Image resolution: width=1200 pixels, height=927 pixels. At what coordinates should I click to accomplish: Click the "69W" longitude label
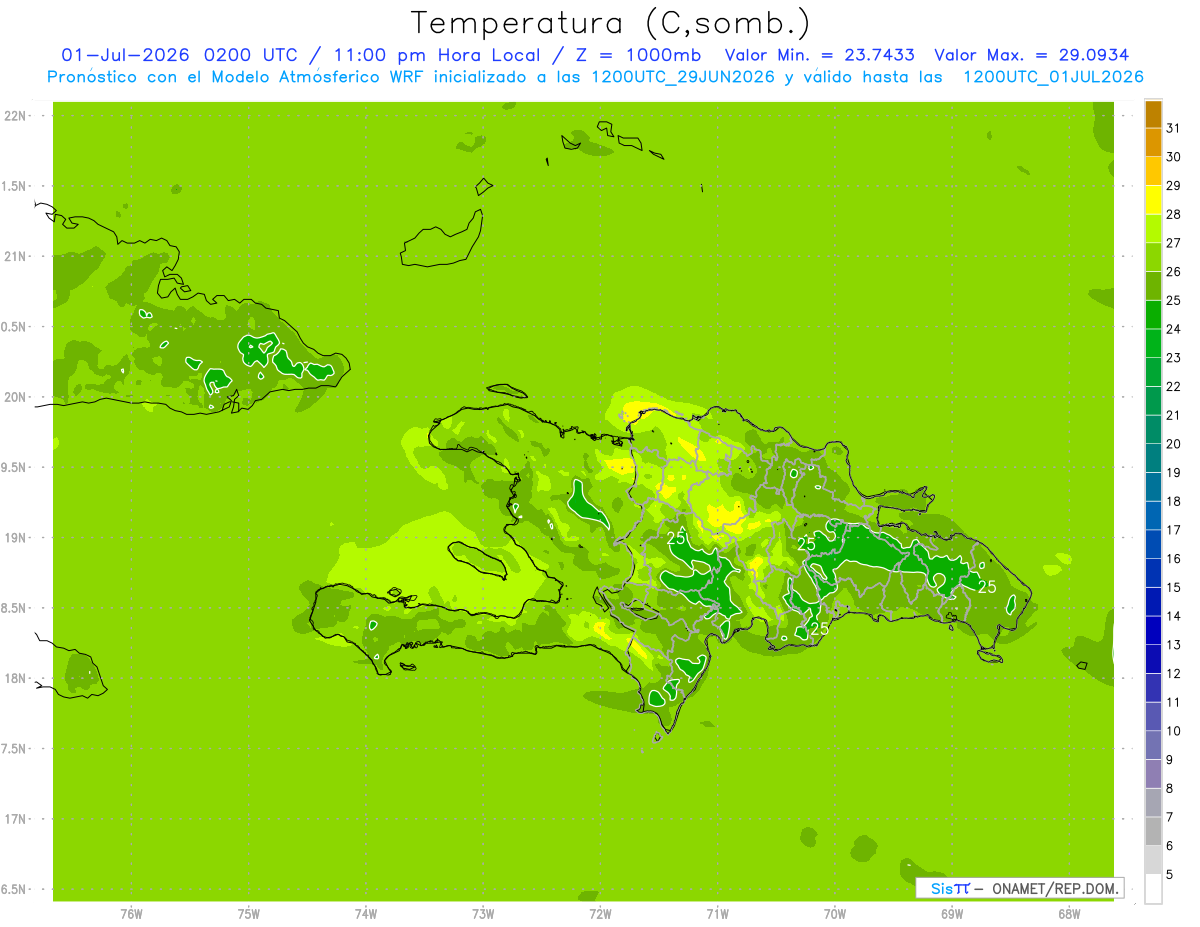coord(952,913)
